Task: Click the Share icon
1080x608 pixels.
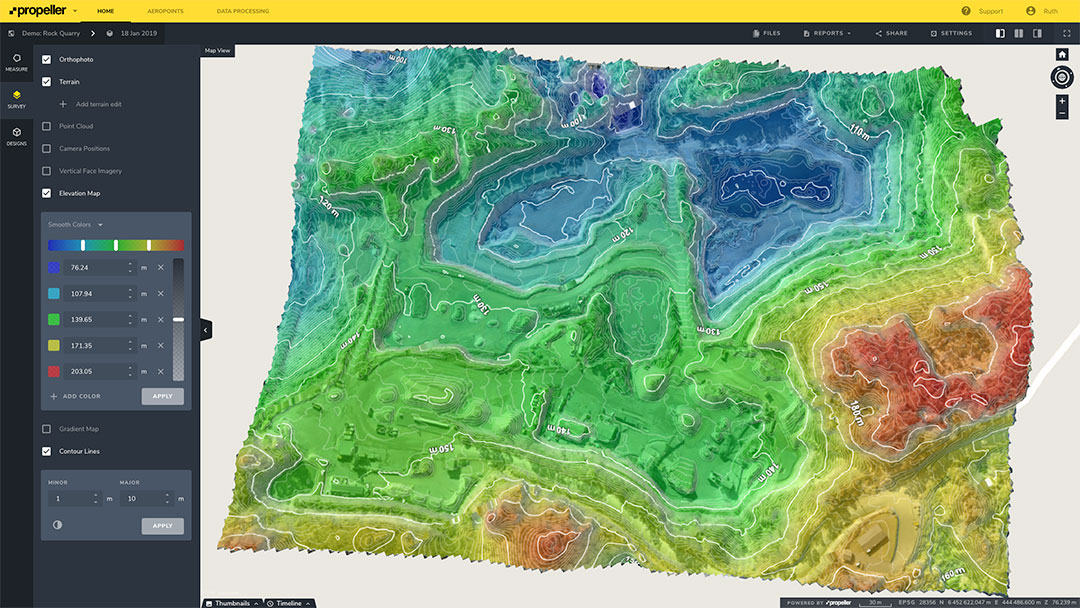Action: pos(878,33)
